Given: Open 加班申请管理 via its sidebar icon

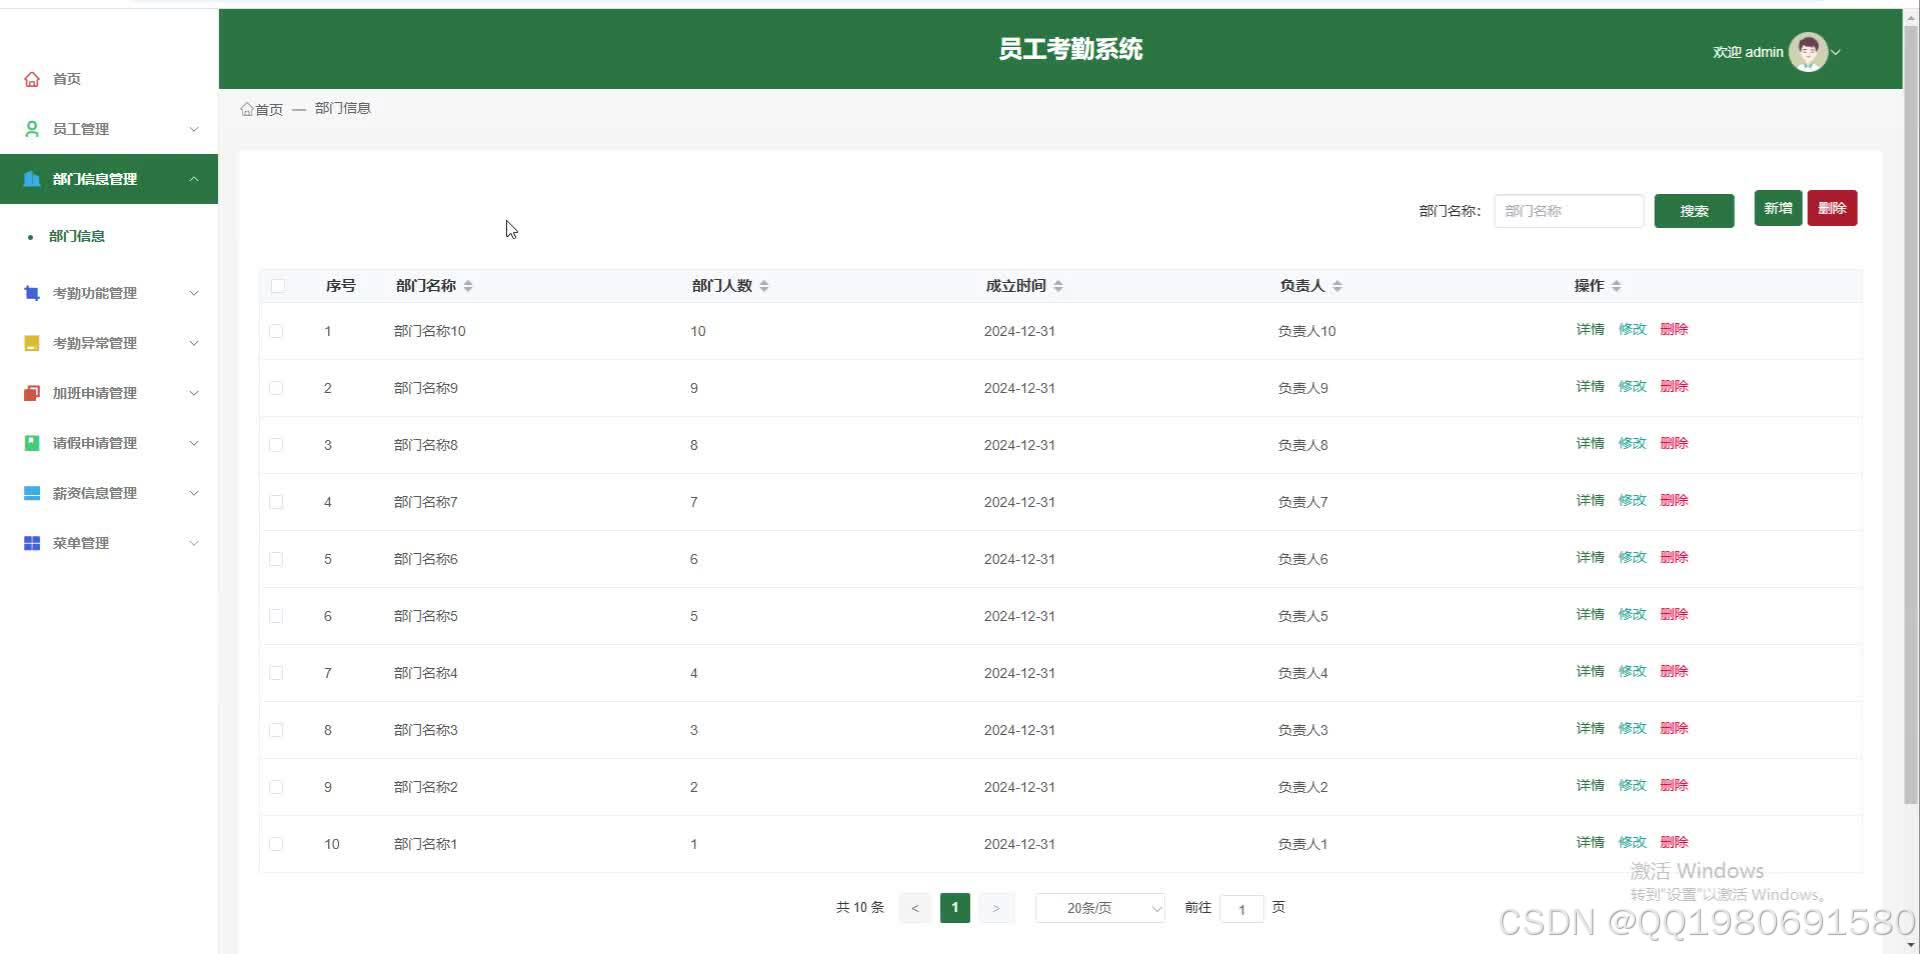Looking at the screenshot, I should tap(30, 392).
